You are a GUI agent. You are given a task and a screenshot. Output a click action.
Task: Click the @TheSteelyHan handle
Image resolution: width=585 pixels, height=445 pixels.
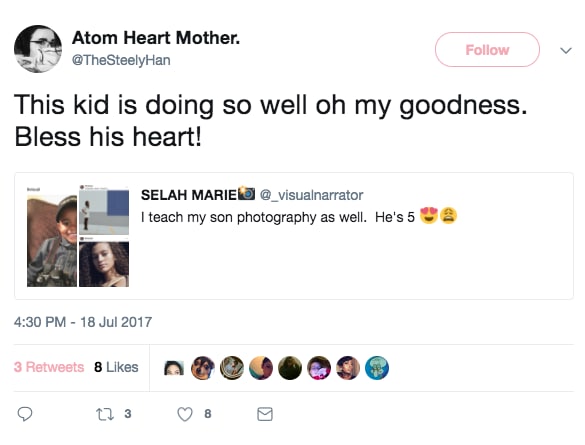pyautogui.click(x=121, y=60)
